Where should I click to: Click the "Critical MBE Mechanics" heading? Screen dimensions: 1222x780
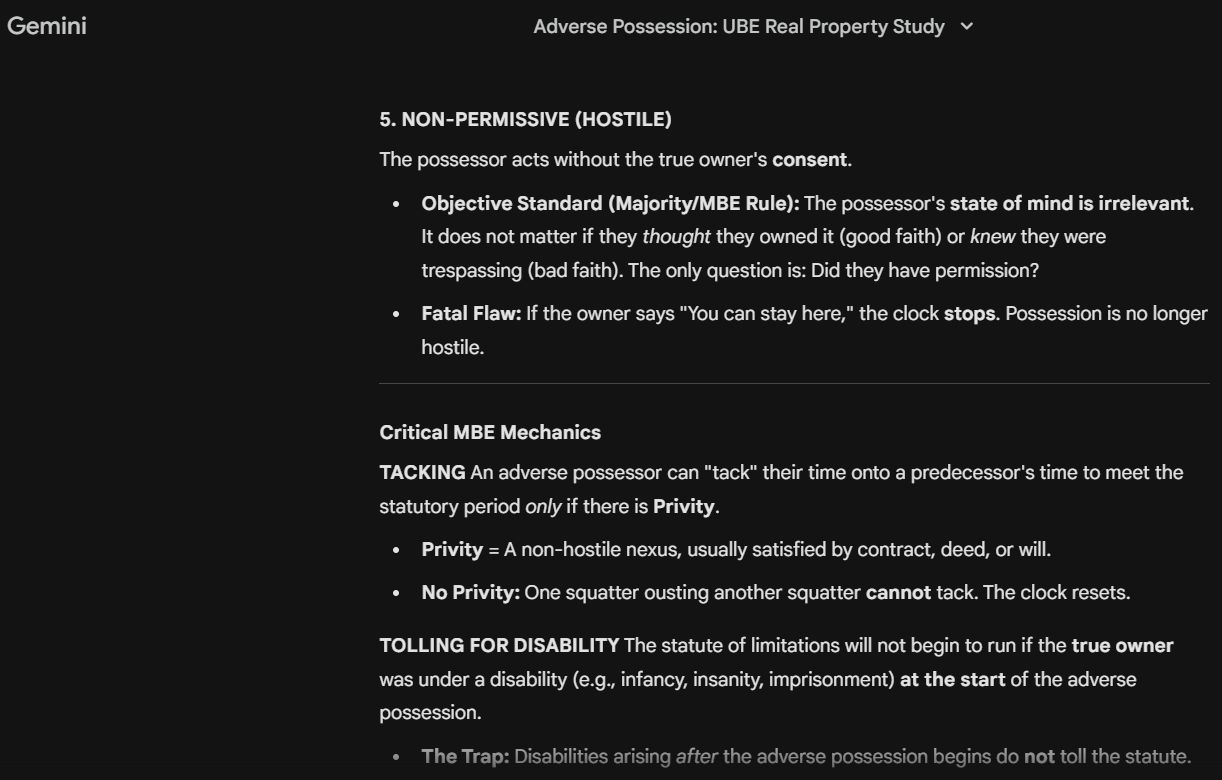pos(490,433)
